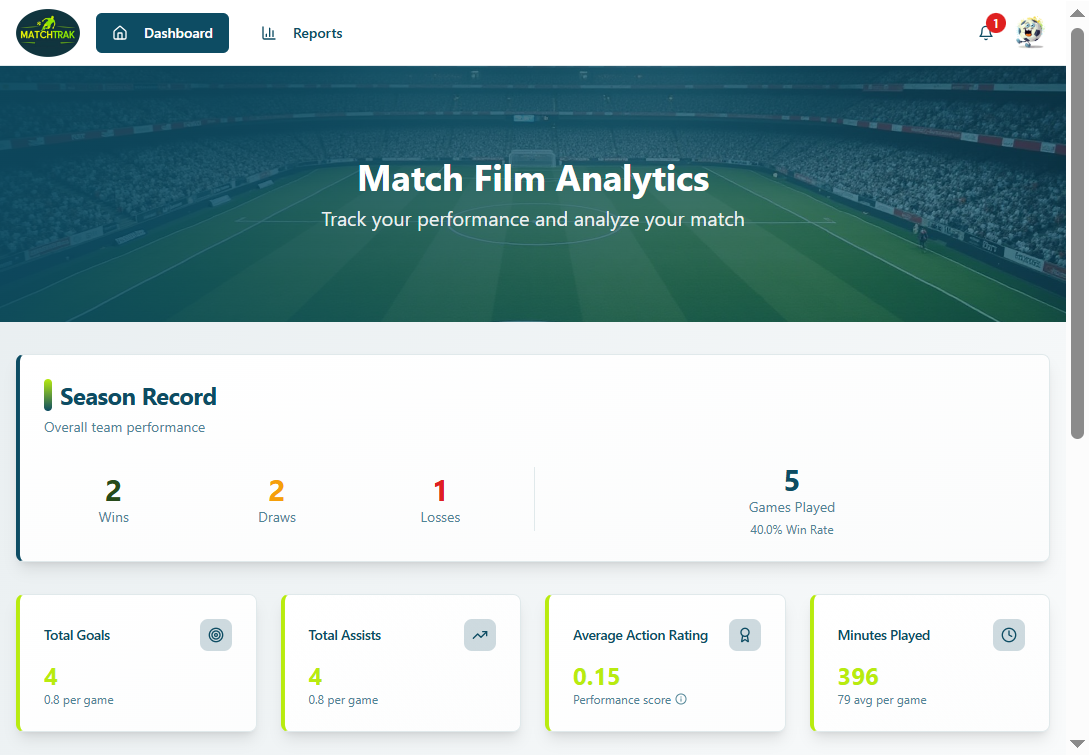Click the red notification badge showing 1

click(x=995, y=22)
